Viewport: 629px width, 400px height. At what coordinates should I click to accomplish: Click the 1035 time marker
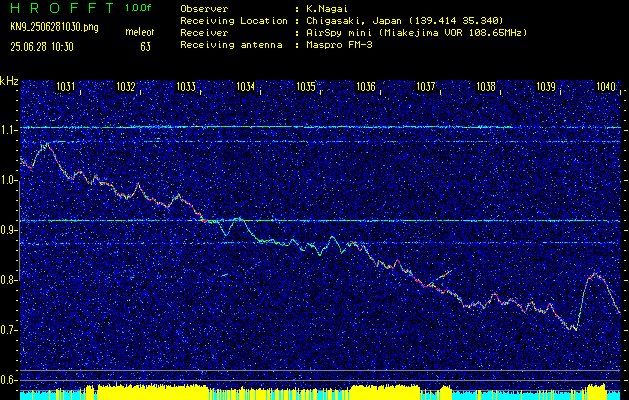pyautogui.click(x=306, y=86)
